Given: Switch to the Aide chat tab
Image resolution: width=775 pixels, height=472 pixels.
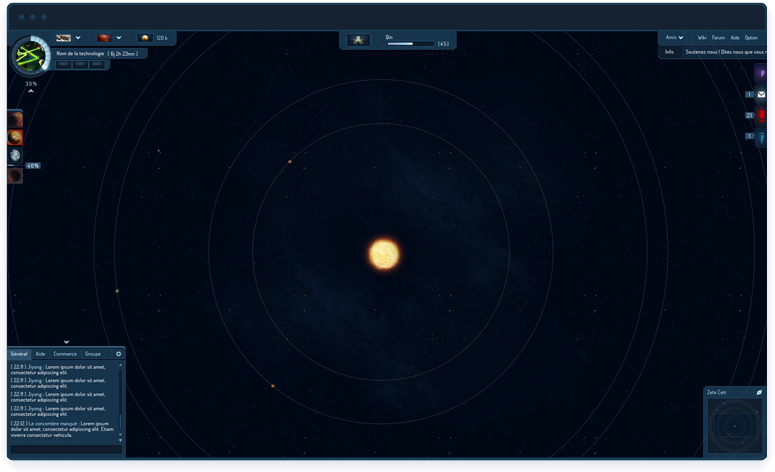Looking at the screenshot, I should click(41, 354).
